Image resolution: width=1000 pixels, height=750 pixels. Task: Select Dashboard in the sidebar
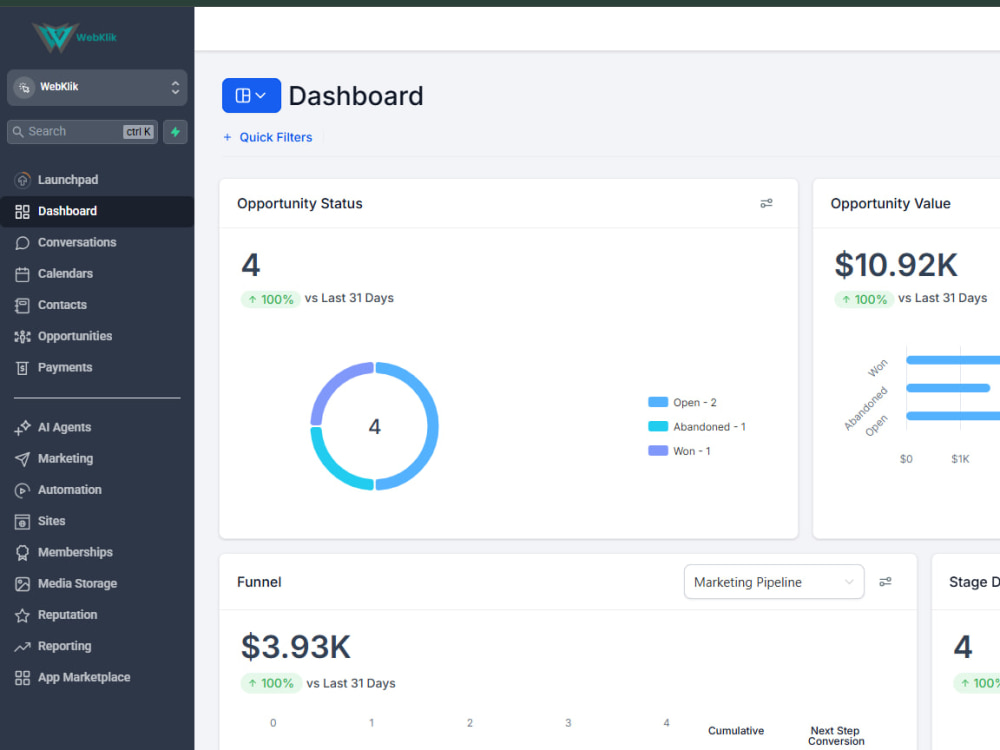97,211
